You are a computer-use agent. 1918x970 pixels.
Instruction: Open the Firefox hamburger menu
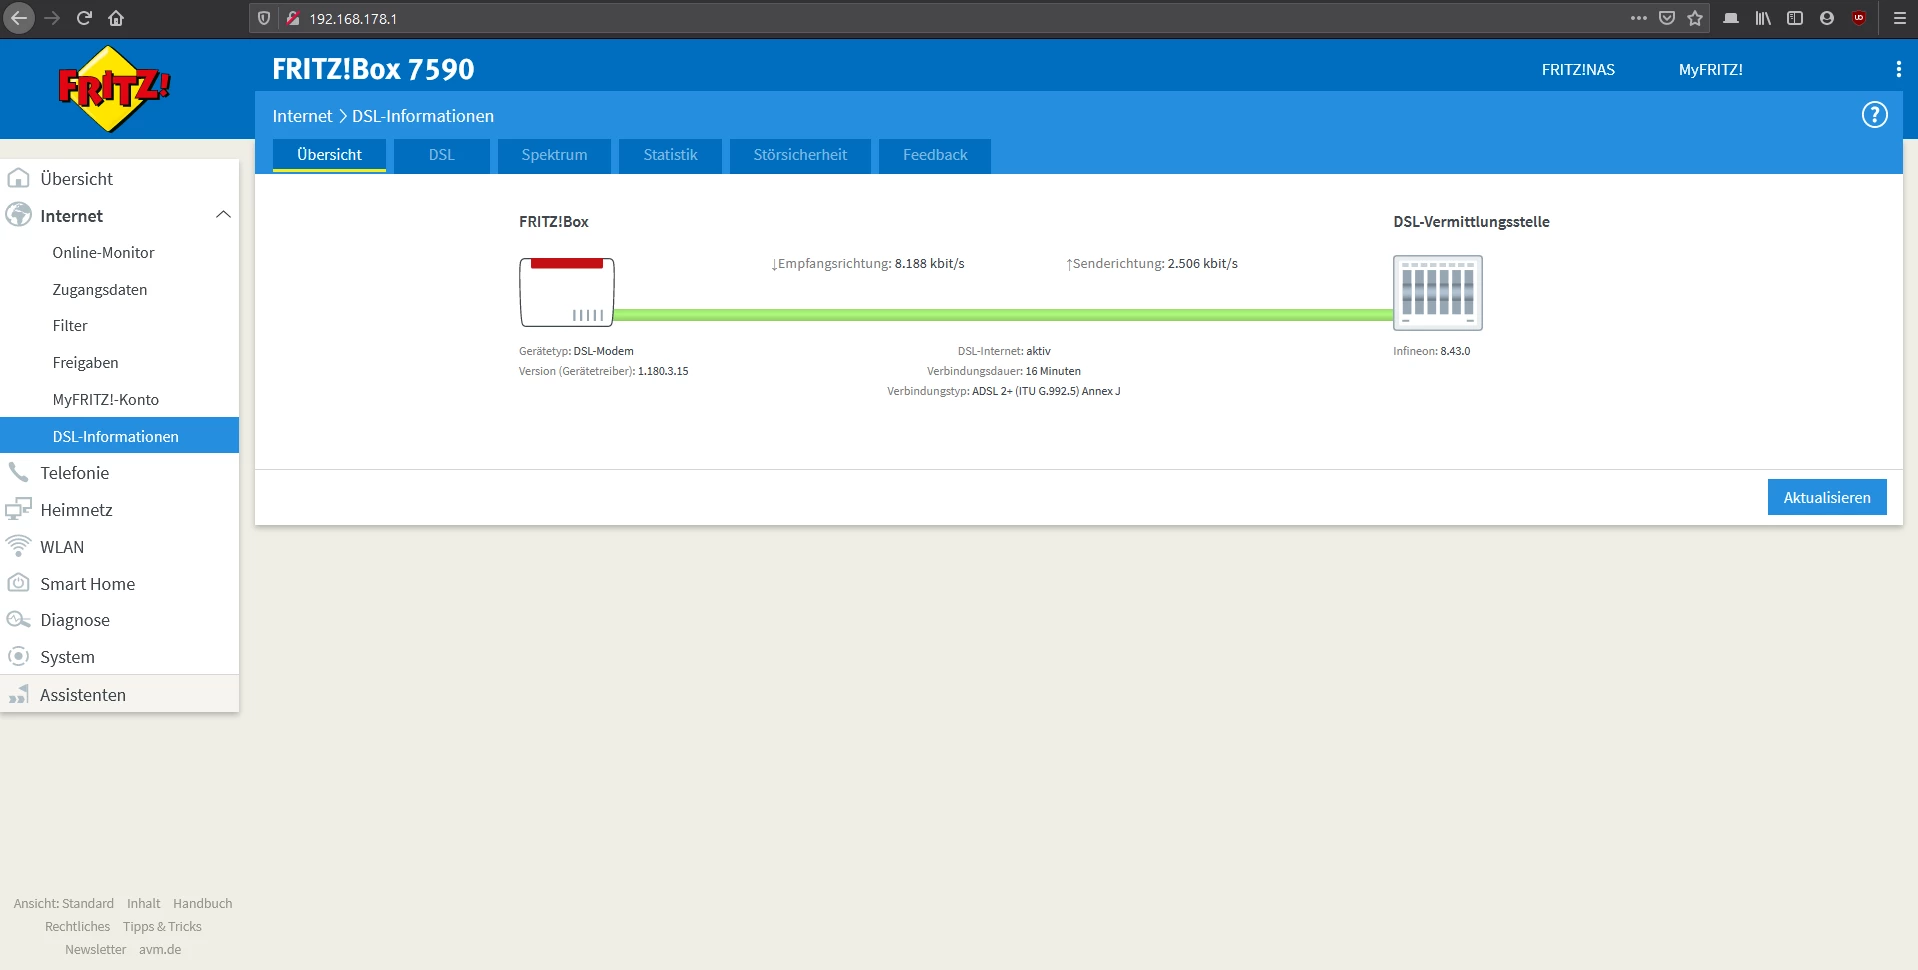pyautogui.click(x=1900, y=18)
